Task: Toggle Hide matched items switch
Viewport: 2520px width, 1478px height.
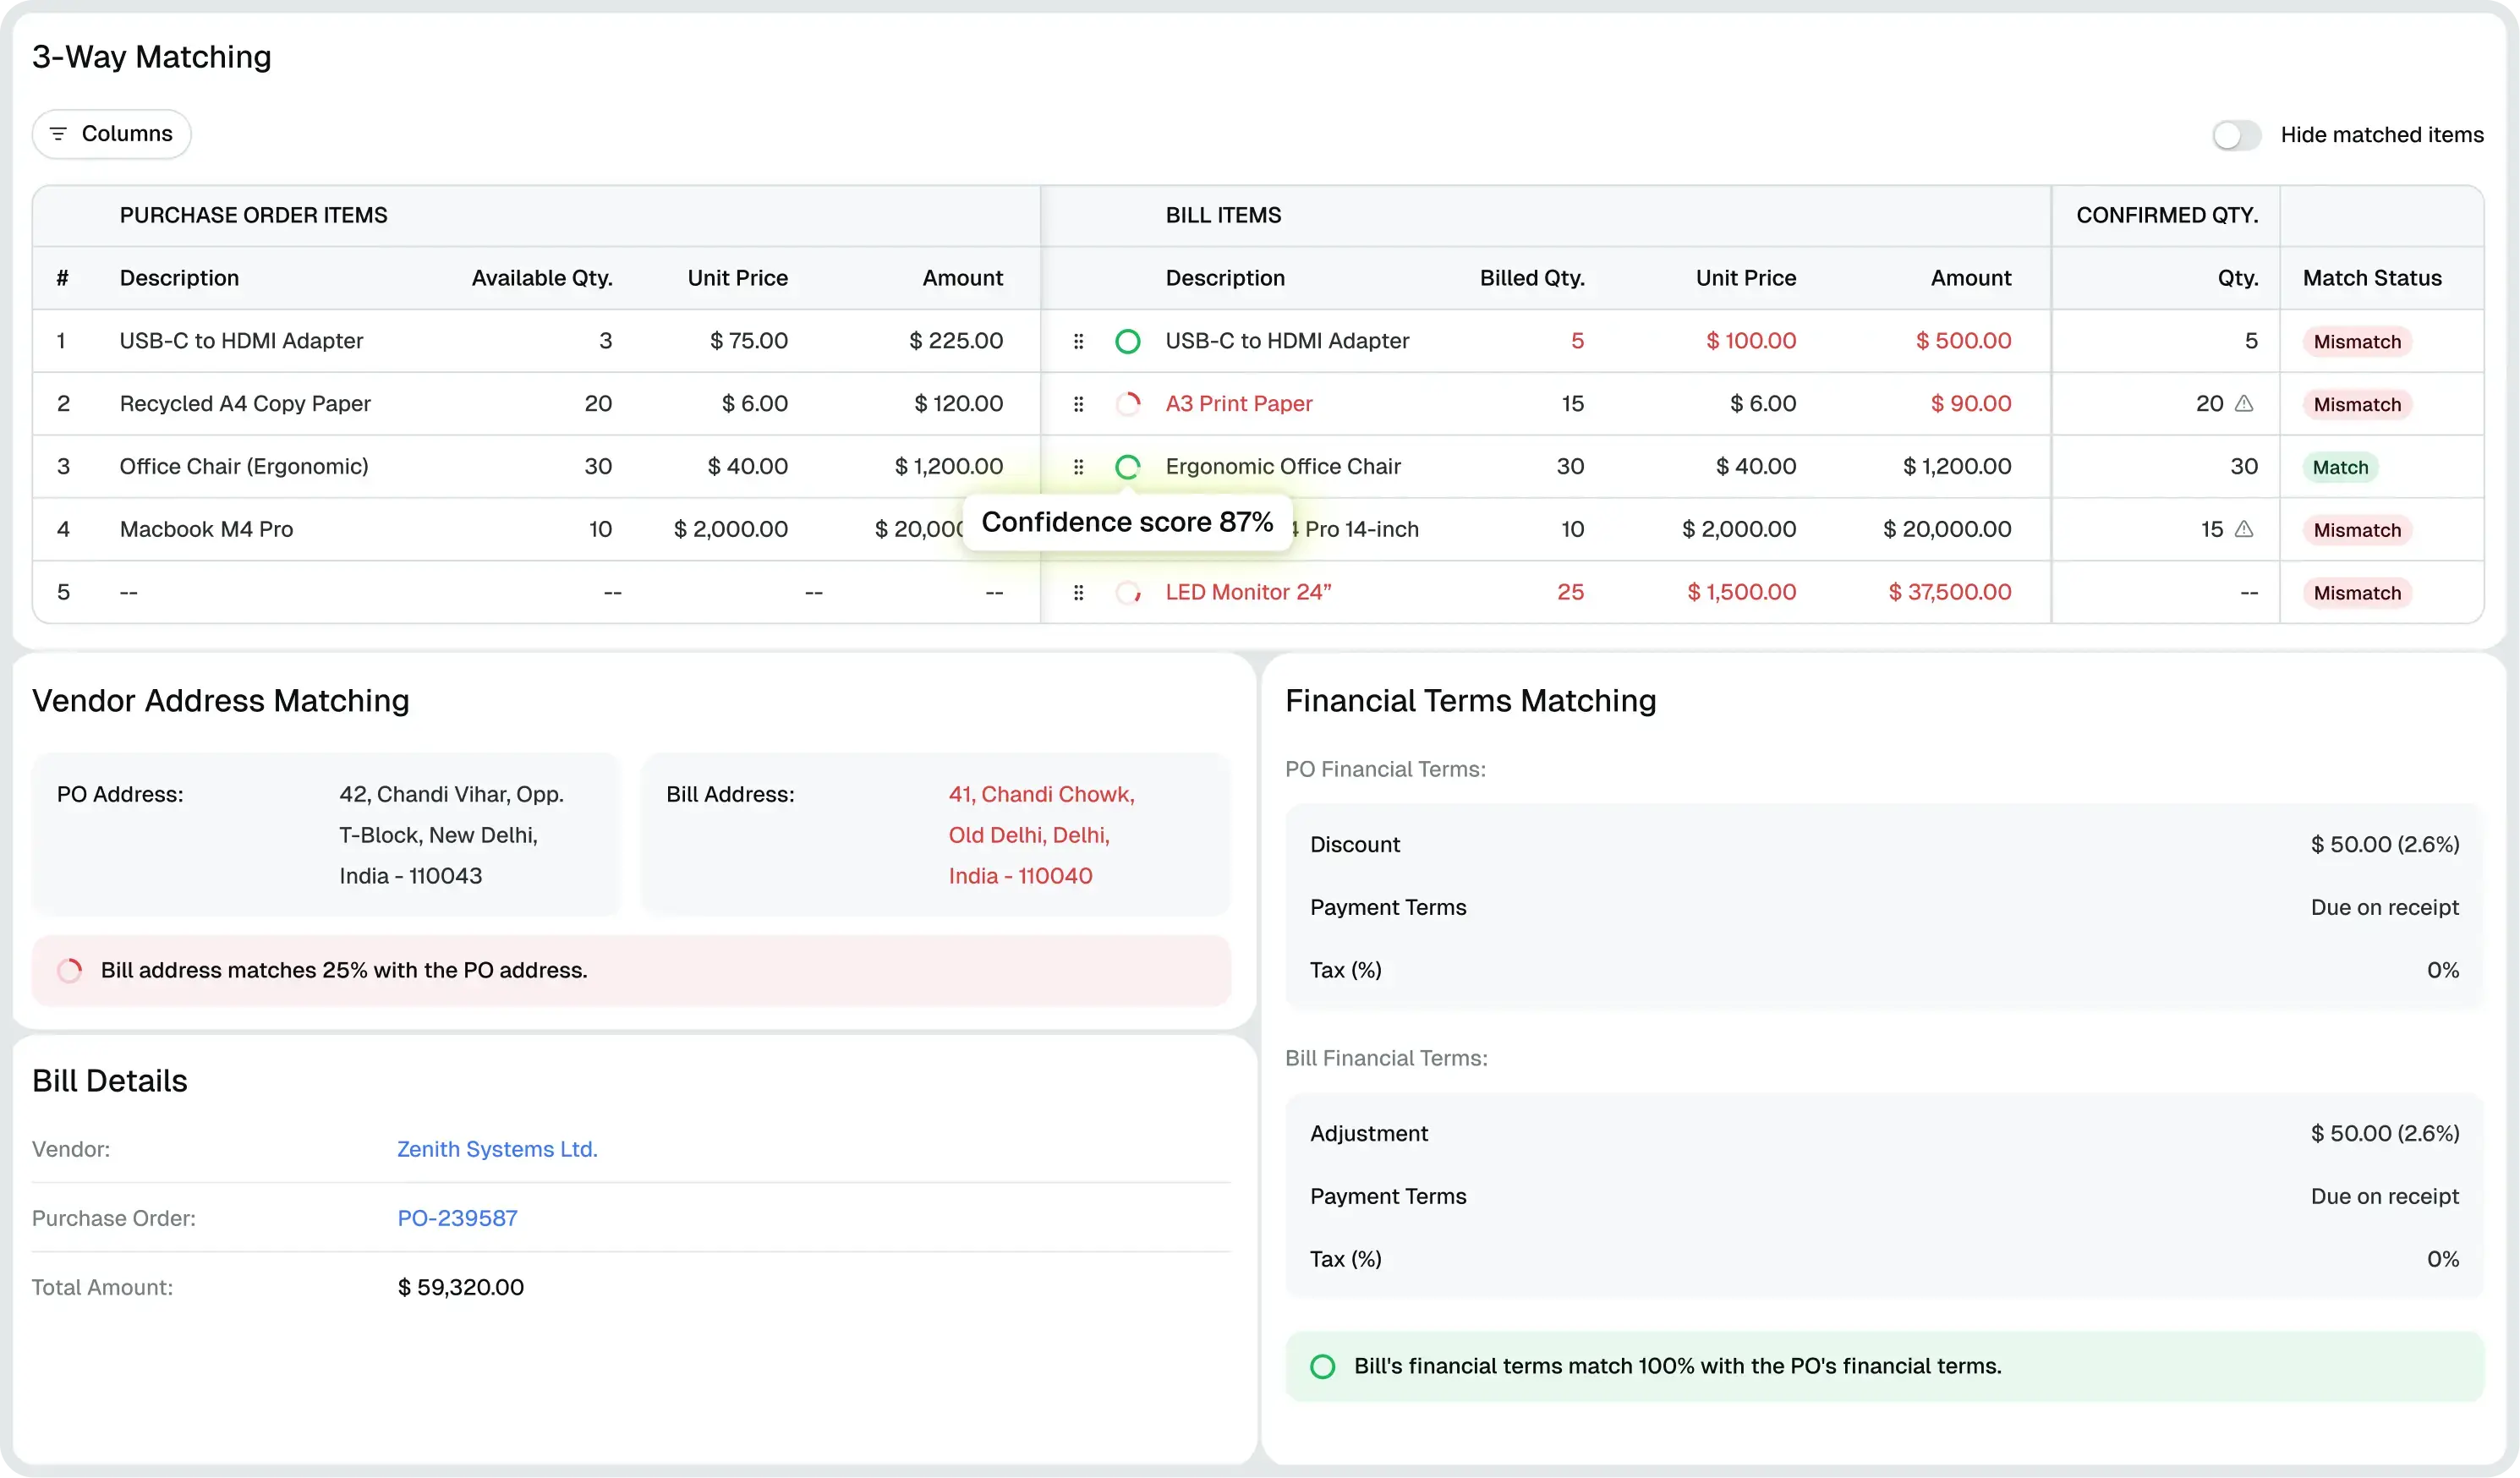Action: pyautogui.click(x=2236, y=135)
